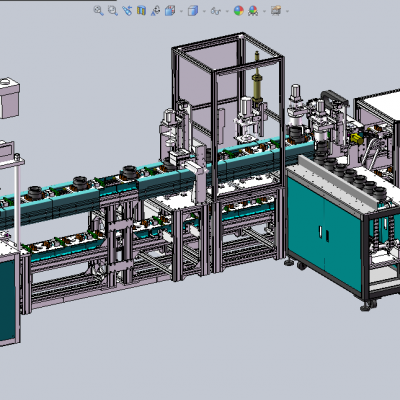Select the front corner caster wheel of teal cabinet

tap(368, 305)
